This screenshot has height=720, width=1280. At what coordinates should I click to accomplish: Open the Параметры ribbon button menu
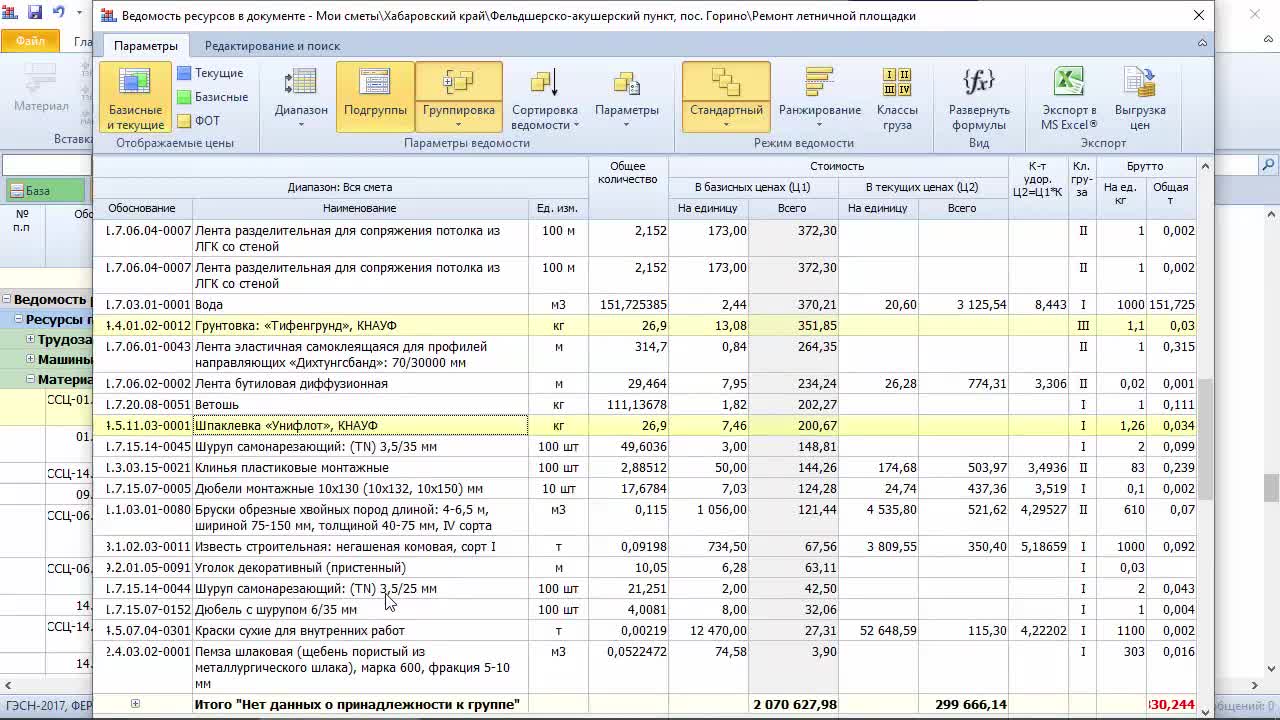pos(627,97)
